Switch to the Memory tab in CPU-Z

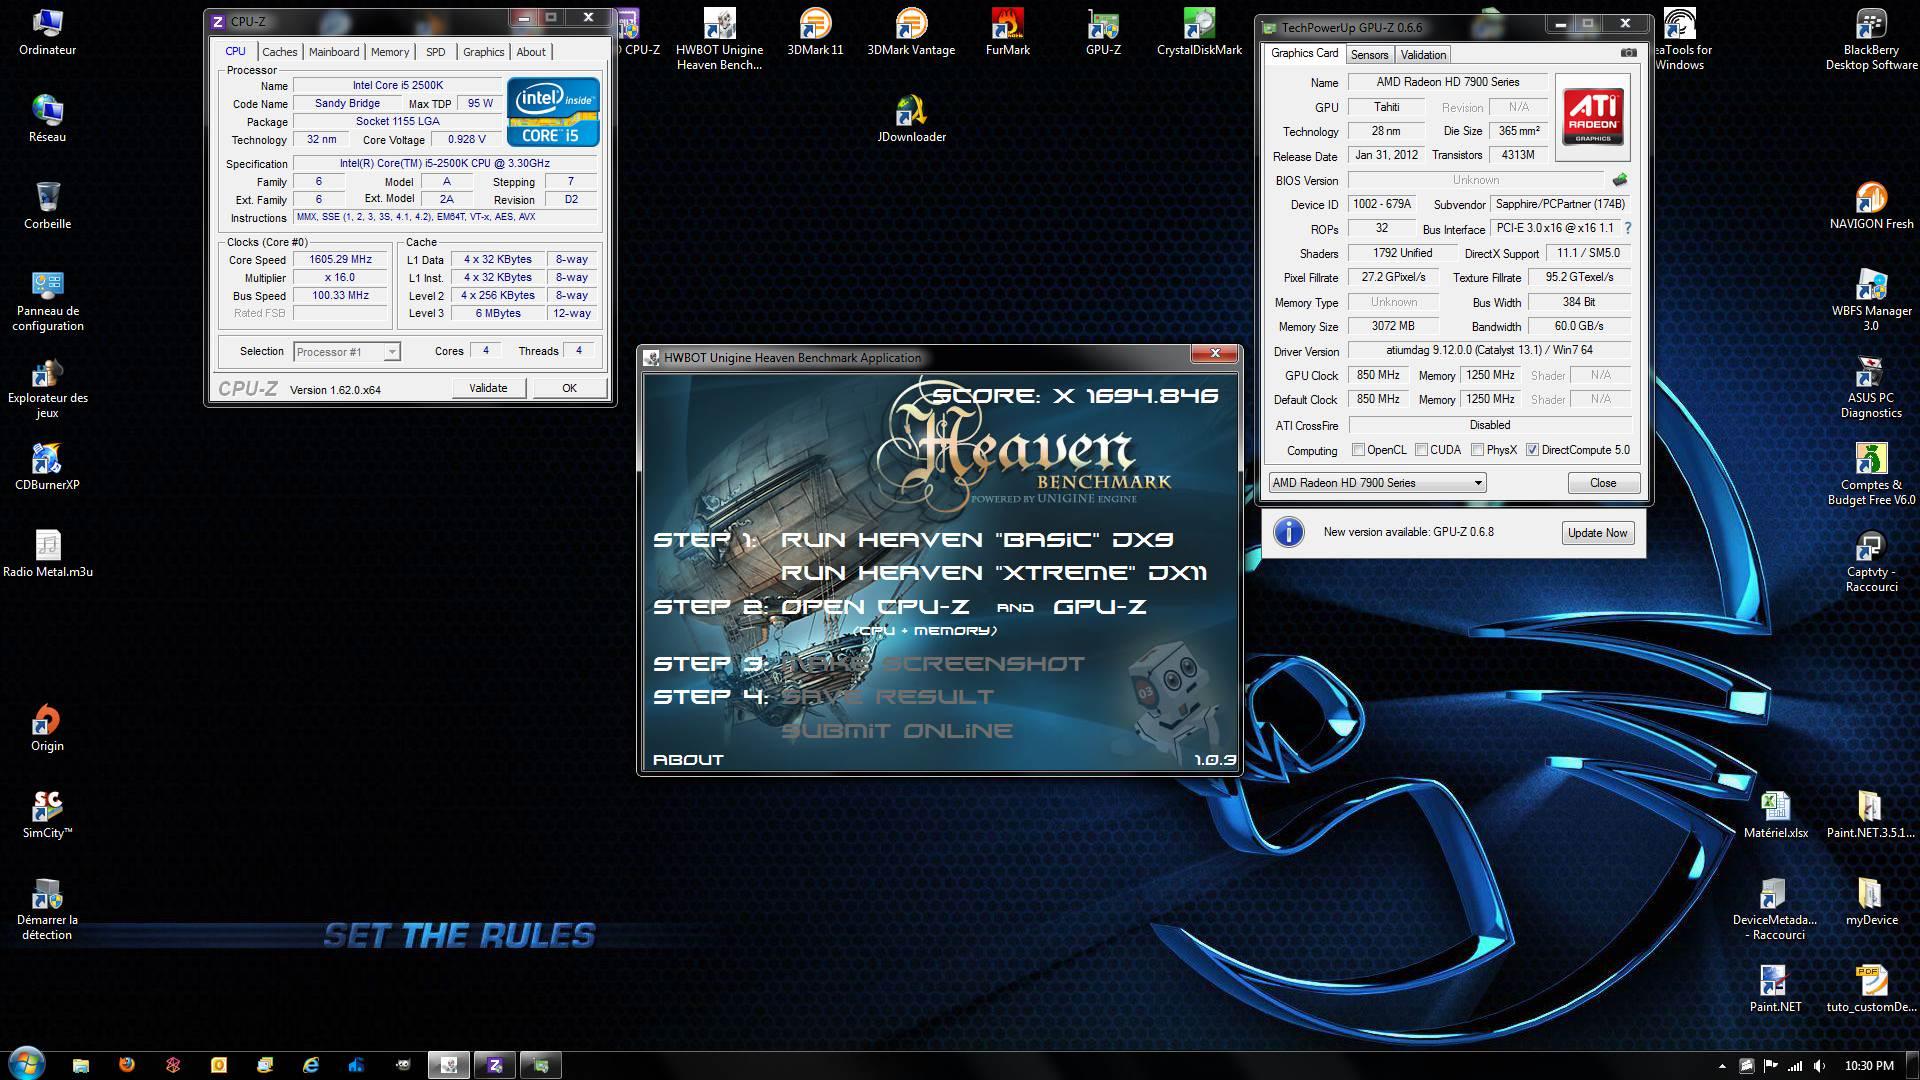pos(390,52)
